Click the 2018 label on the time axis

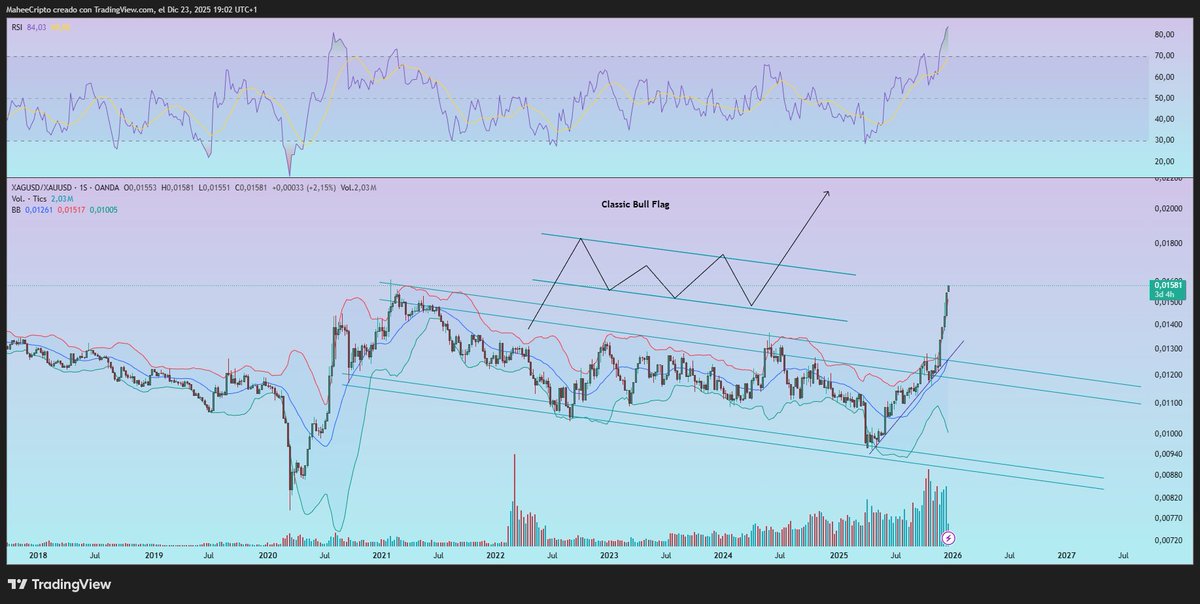tap(39, 555)
